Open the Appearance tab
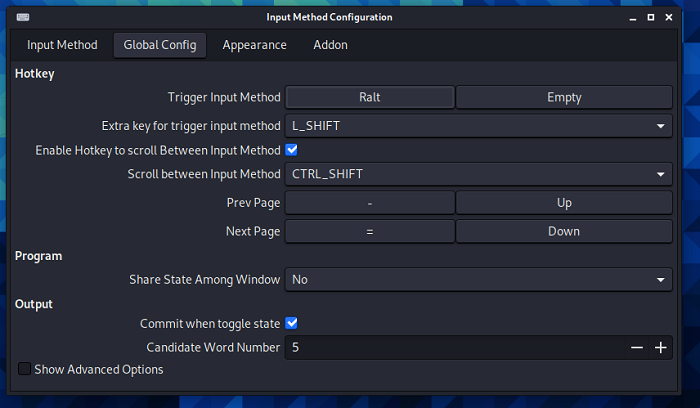This screenshot has height=408, width=700. (x=254, y=45)
